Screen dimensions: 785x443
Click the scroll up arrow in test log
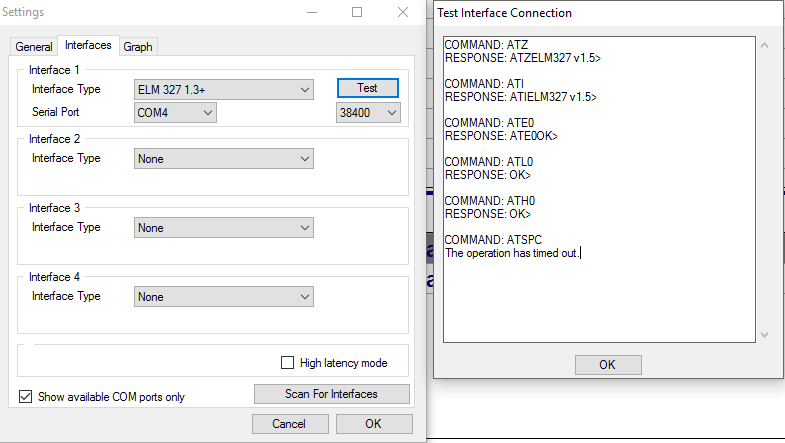coord(765,47)
